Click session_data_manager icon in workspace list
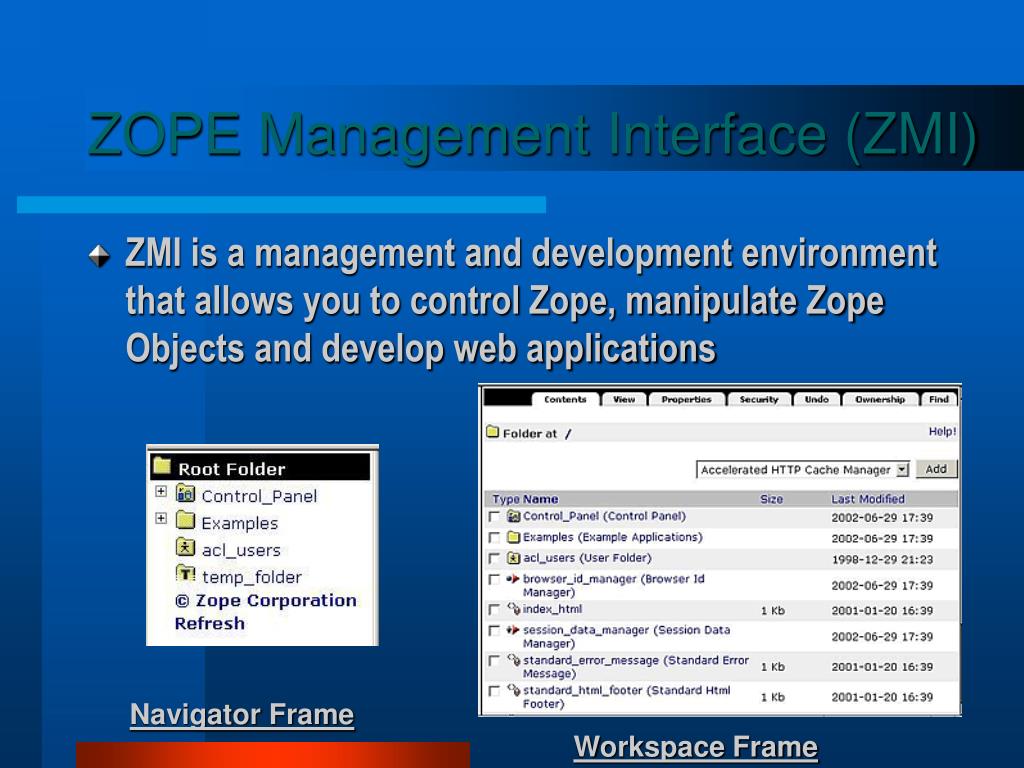Viewport: 1024px width, 768px height. pos(513,630)
